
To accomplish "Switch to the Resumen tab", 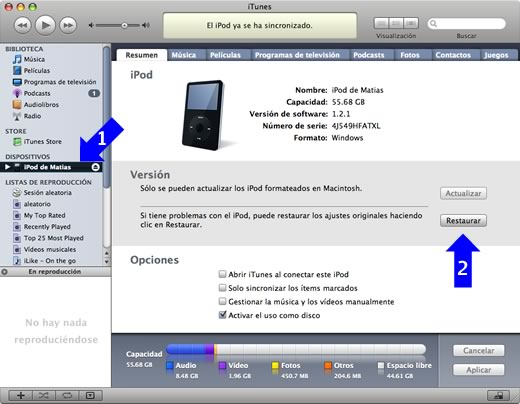I will coord(142,55).
